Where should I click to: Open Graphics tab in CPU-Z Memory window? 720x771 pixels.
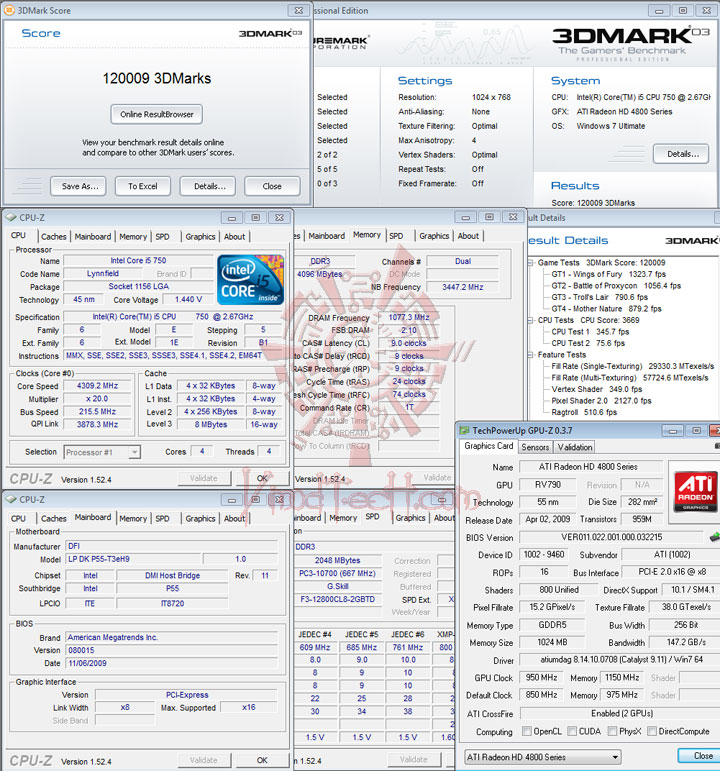point(434,236)
